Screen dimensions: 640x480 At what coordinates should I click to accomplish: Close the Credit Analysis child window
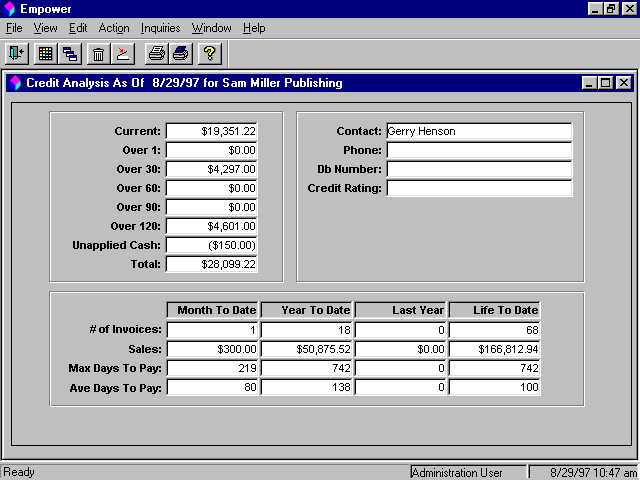coord(624,83)
